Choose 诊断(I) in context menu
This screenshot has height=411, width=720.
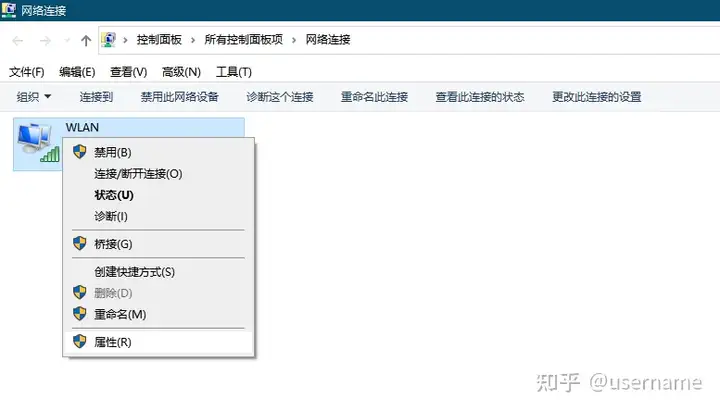point(159,216)
